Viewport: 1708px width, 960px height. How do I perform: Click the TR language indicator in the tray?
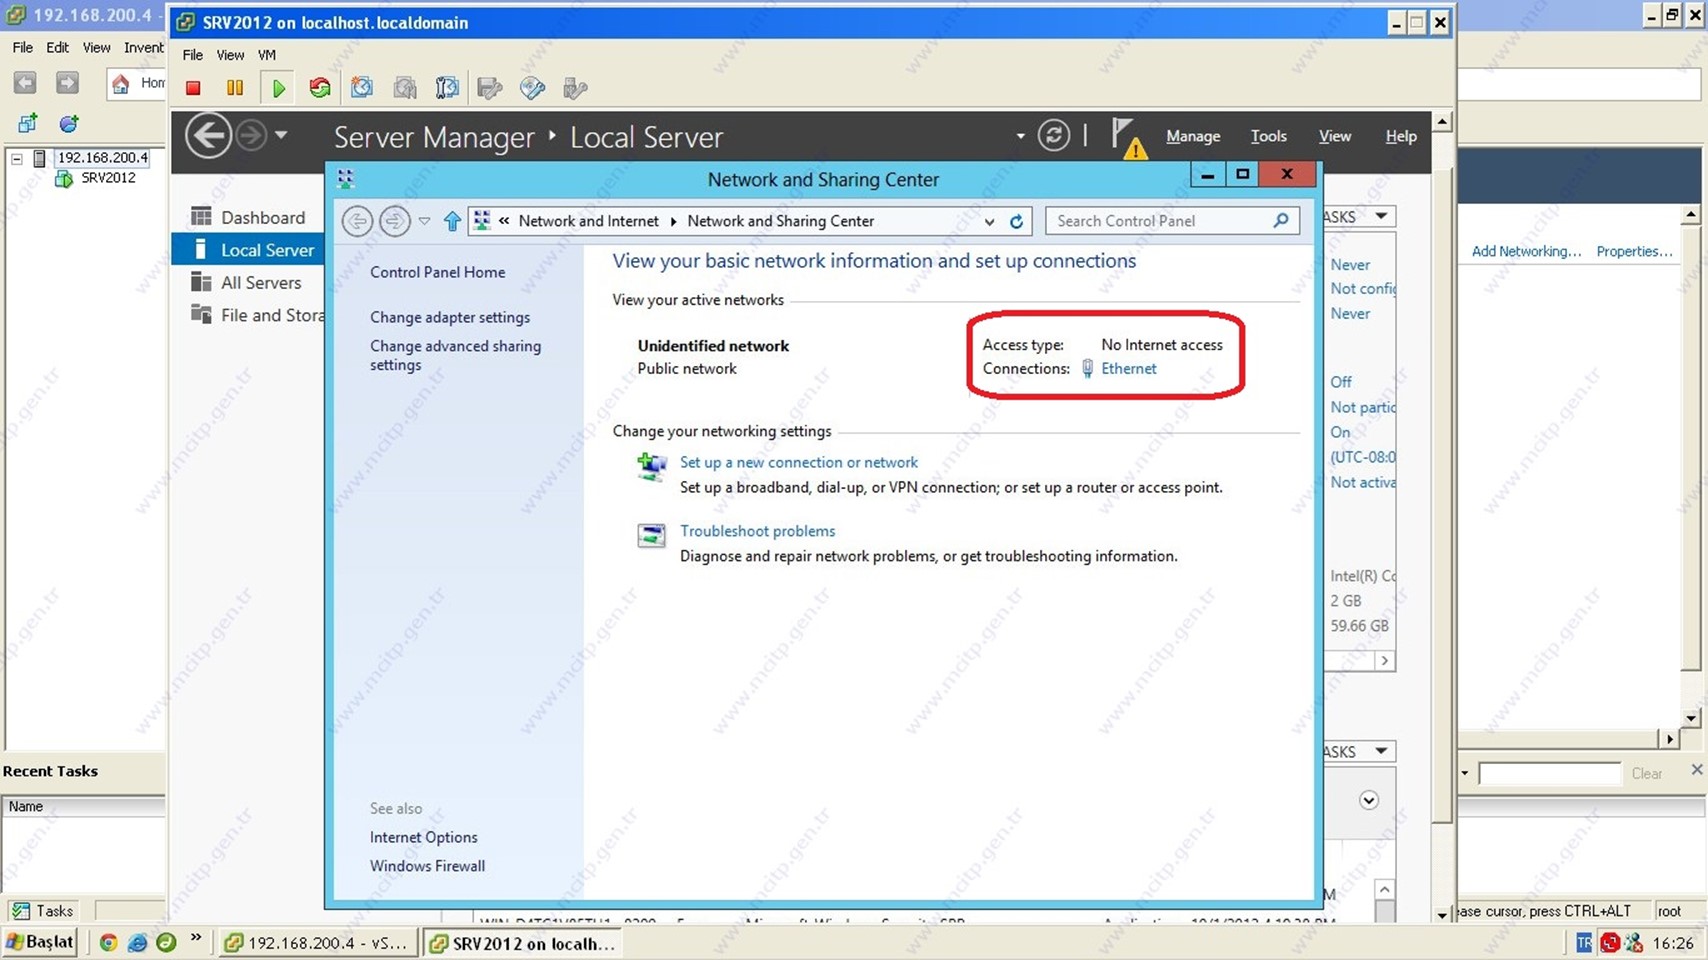pos(1583,942)
